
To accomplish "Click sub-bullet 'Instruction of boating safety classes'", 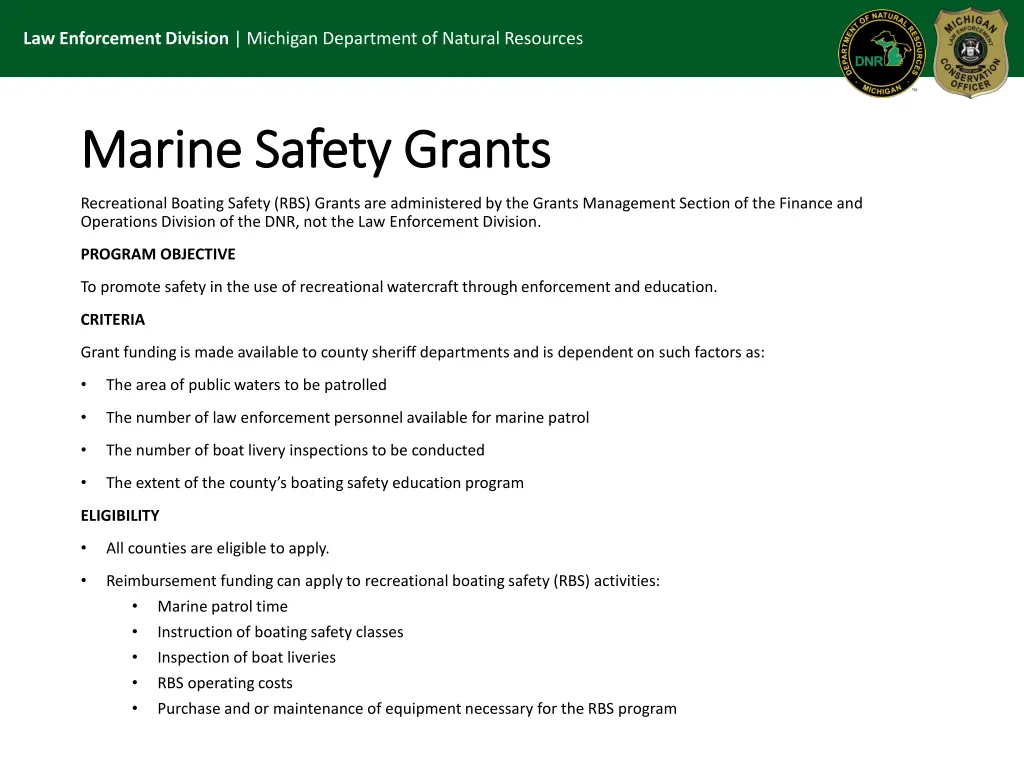I will (280, 632).
